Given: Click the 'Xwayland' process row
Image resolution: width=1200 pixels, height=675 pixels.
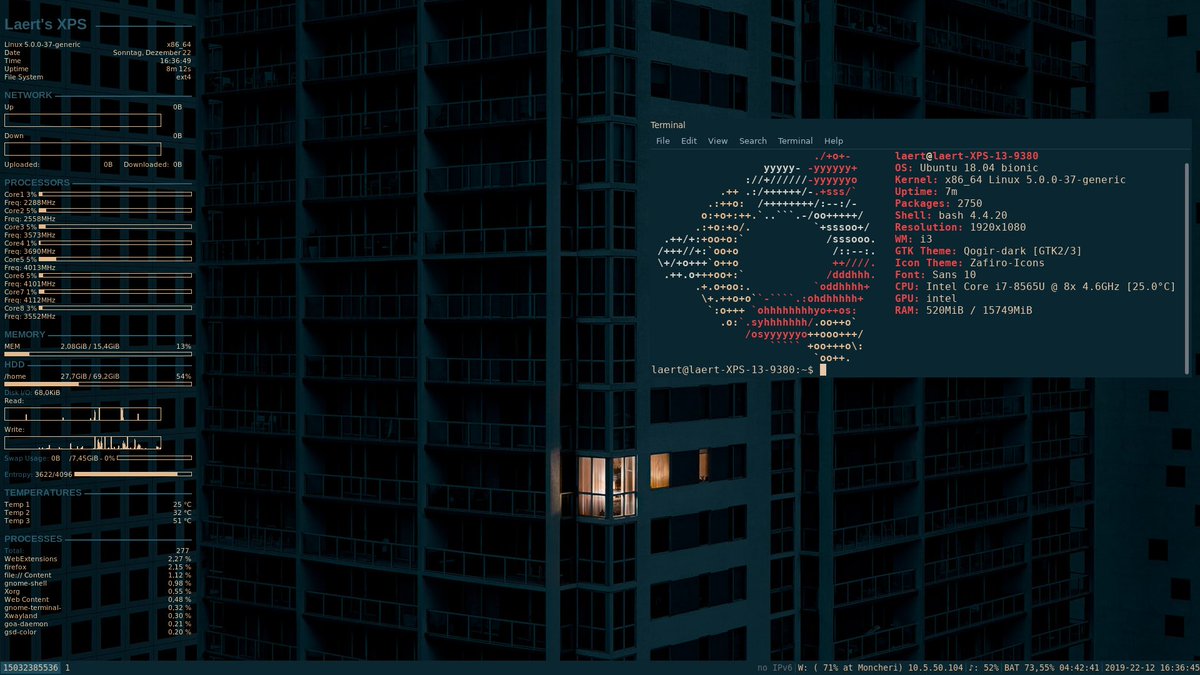Looking at the screenshot, I should (x=98, y=616).
